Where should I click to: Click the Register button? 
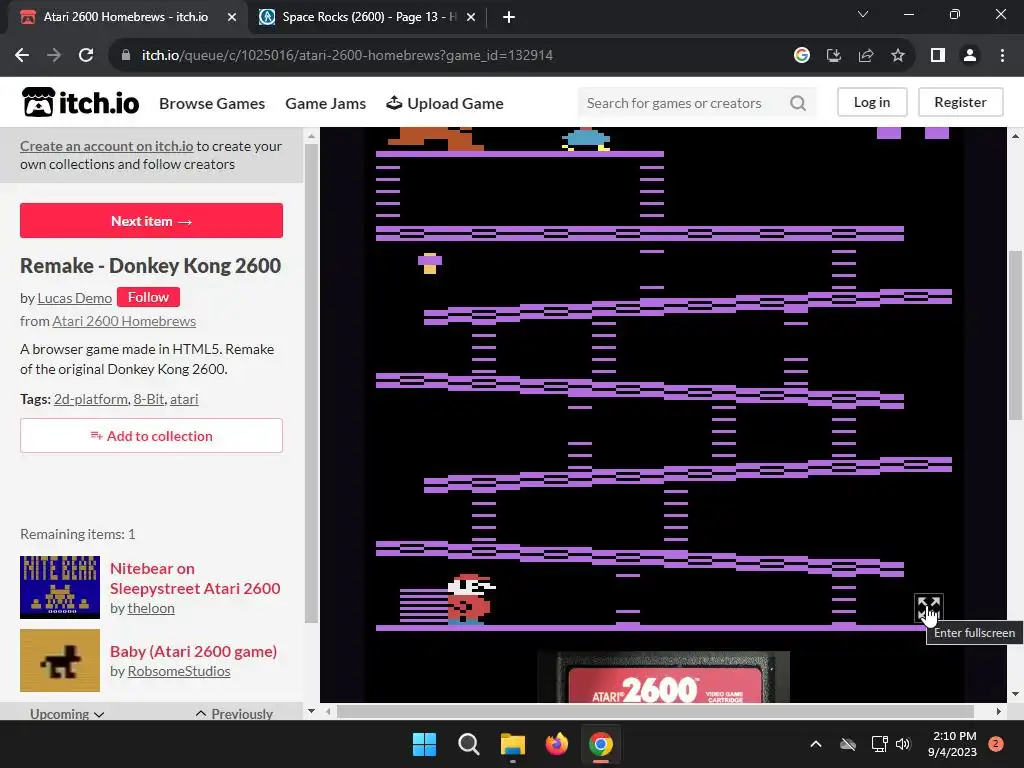pos(960,102)
